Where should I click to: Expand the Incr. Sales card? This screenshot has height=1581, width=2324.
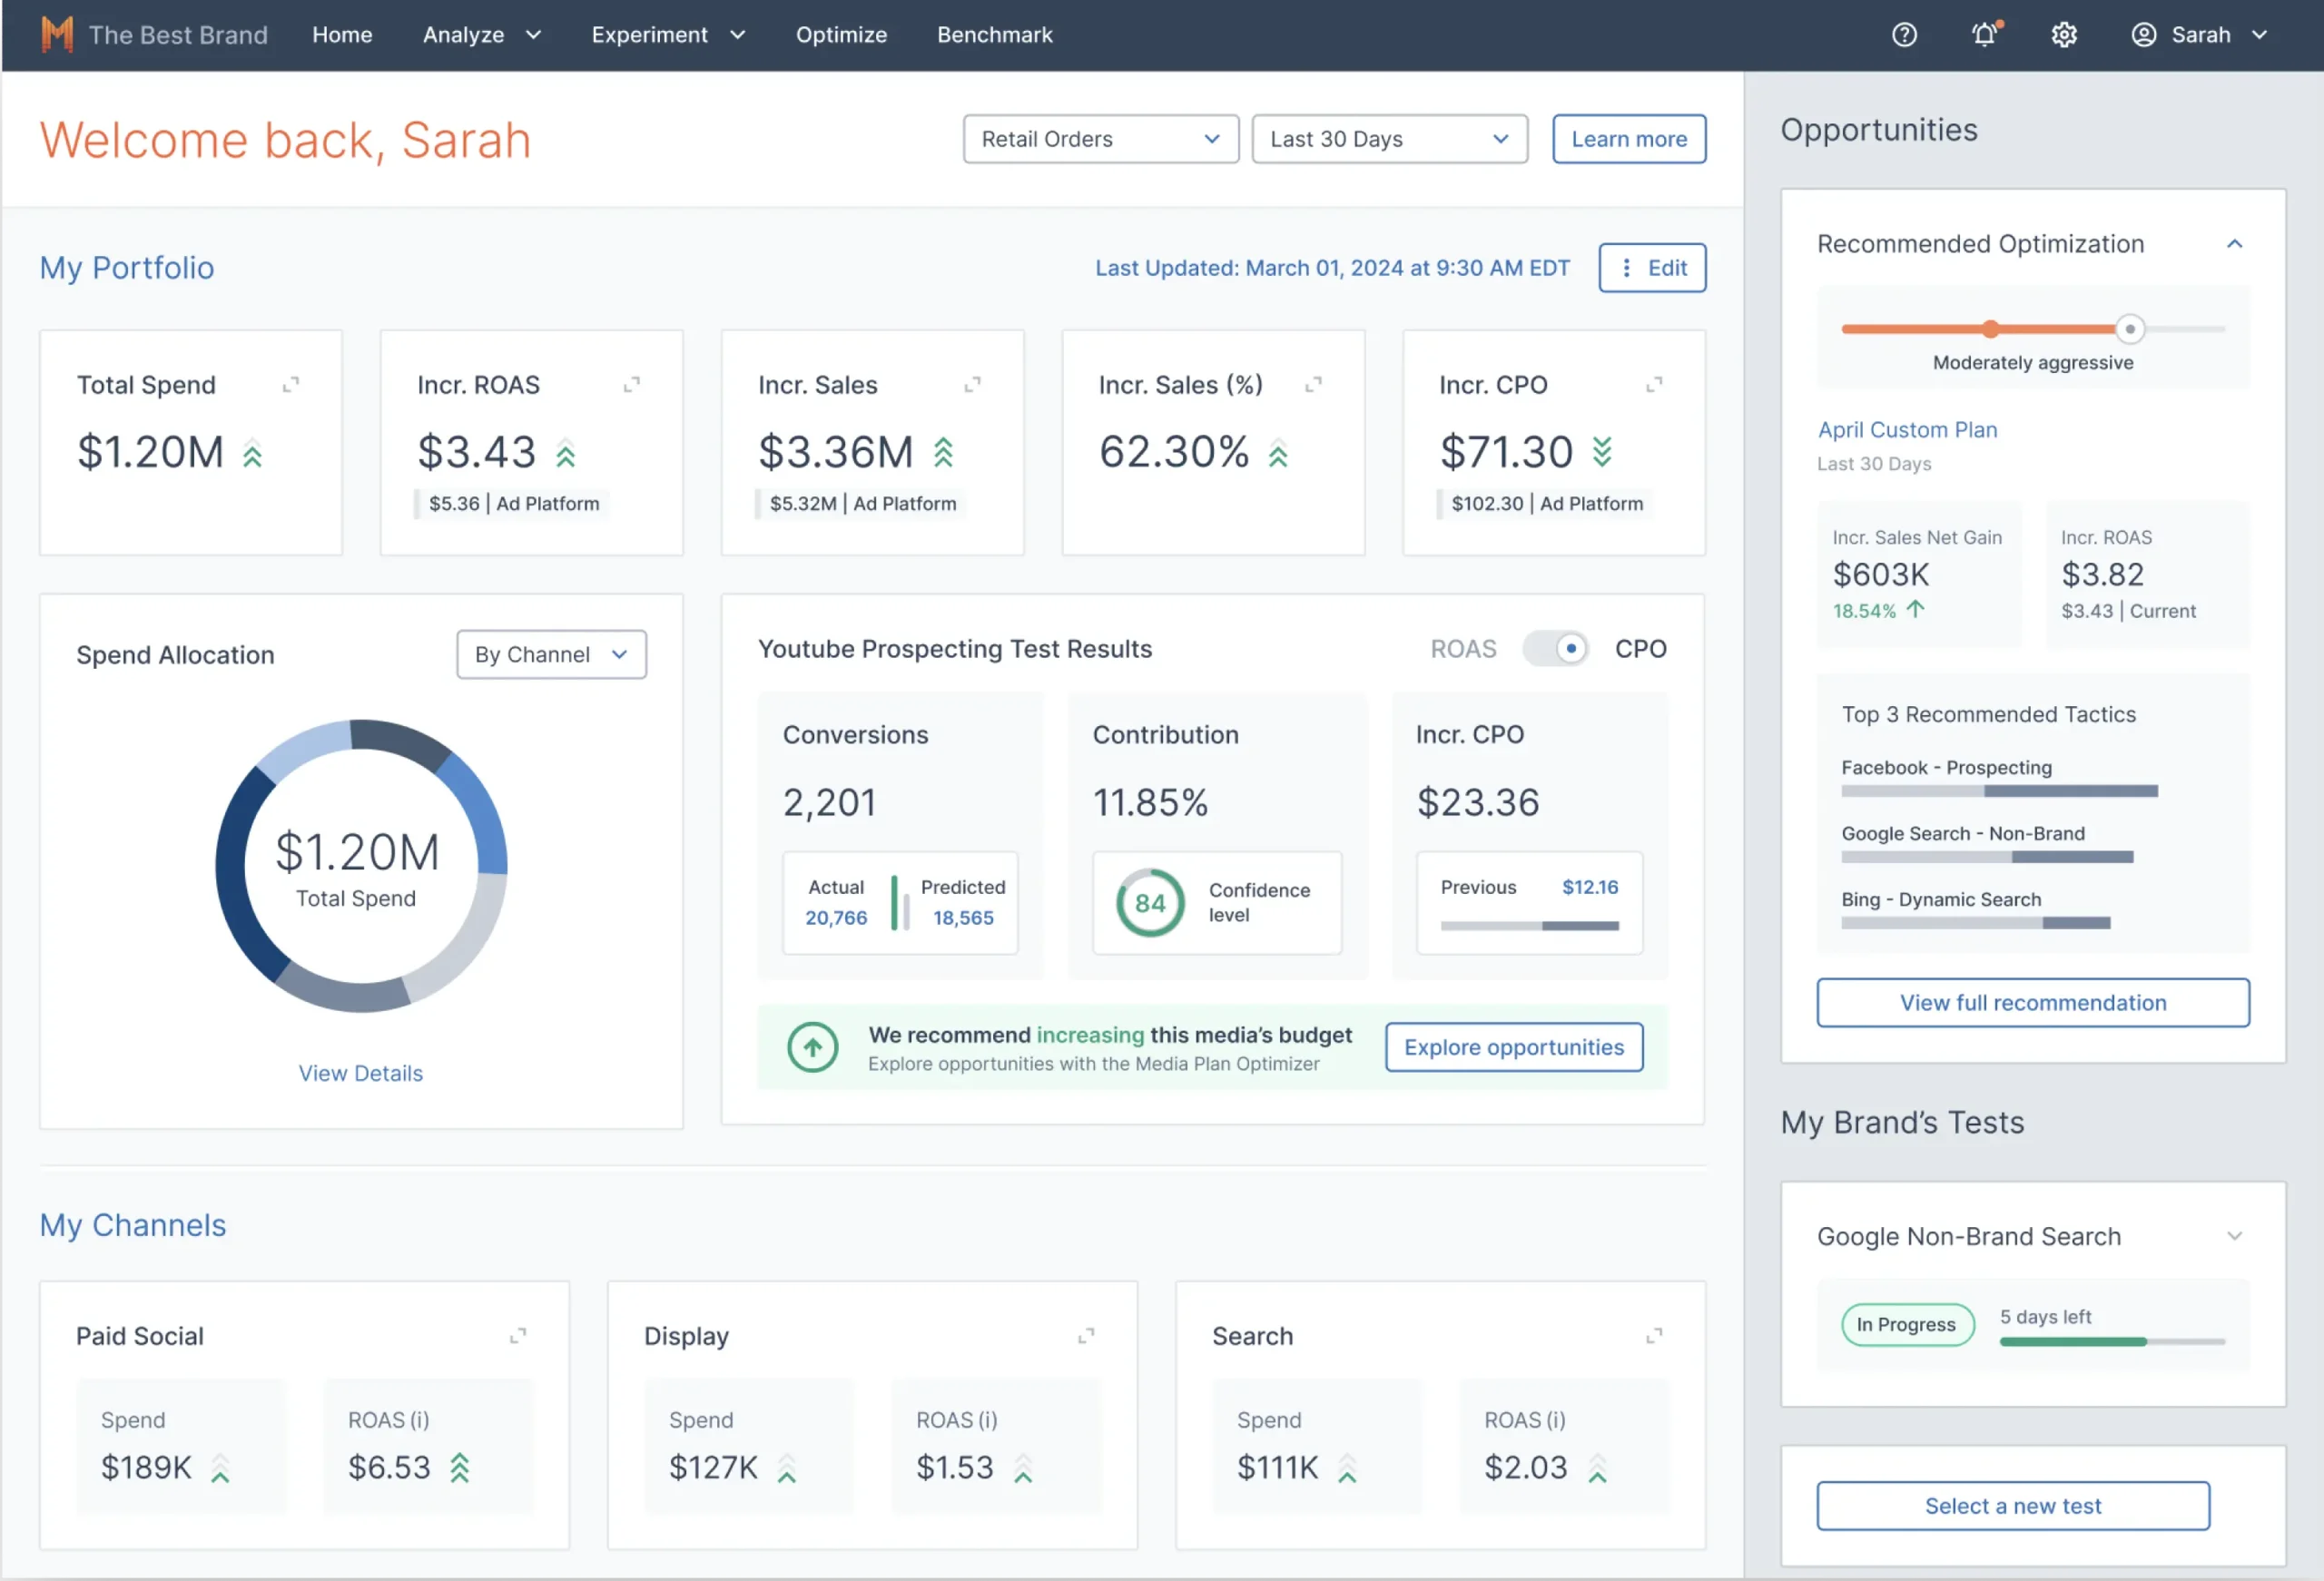[972, 384]
